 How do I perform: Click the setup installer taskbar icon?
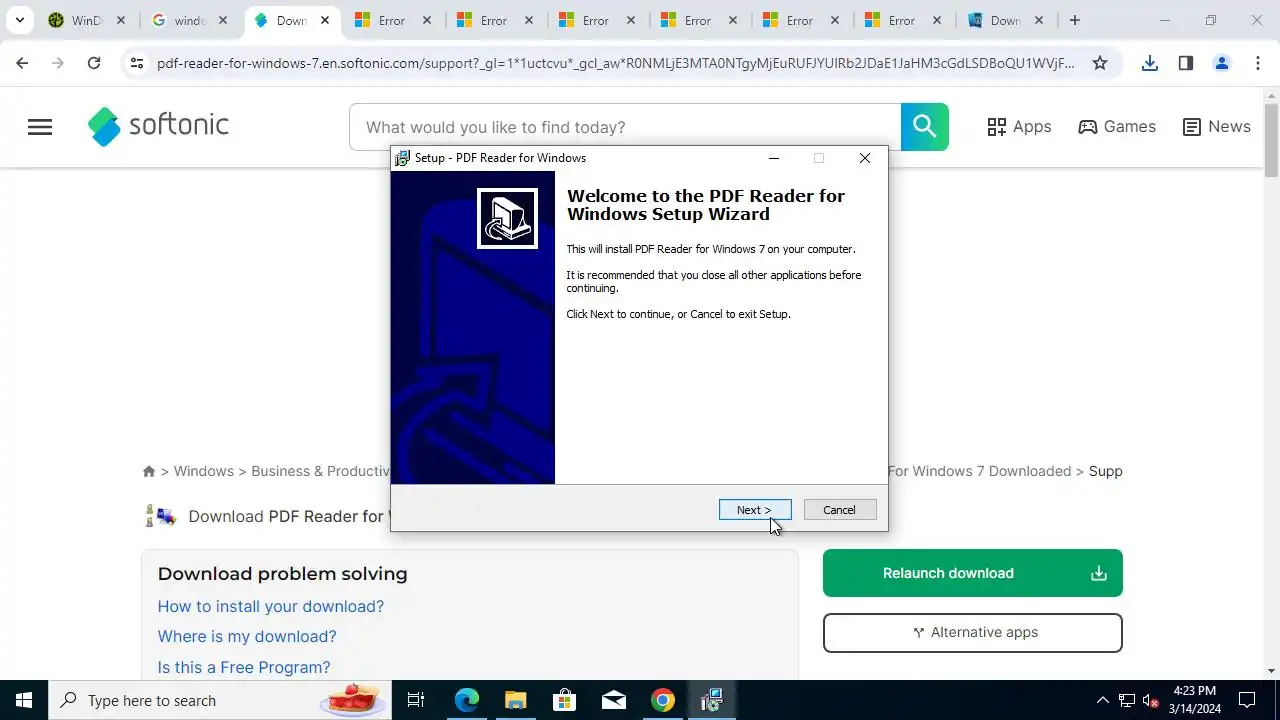711,700
